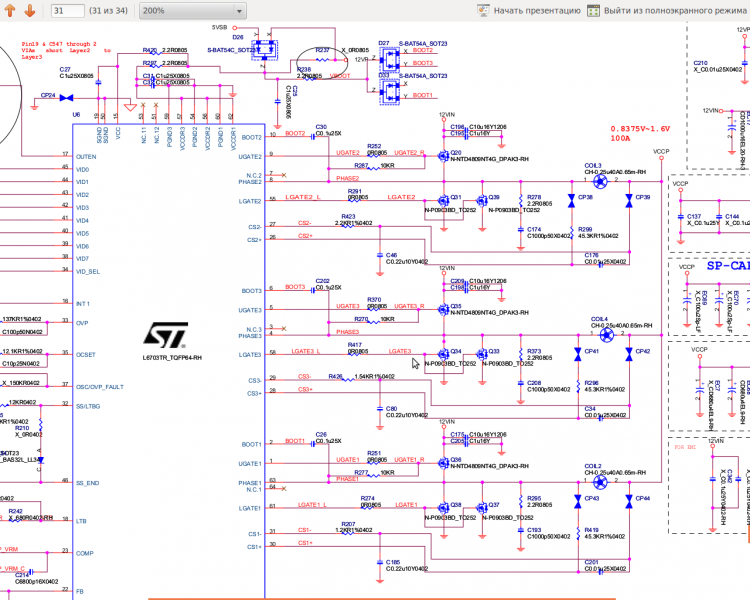
Task: Click the 'CP39' label
Action: [x=642, y=197]
